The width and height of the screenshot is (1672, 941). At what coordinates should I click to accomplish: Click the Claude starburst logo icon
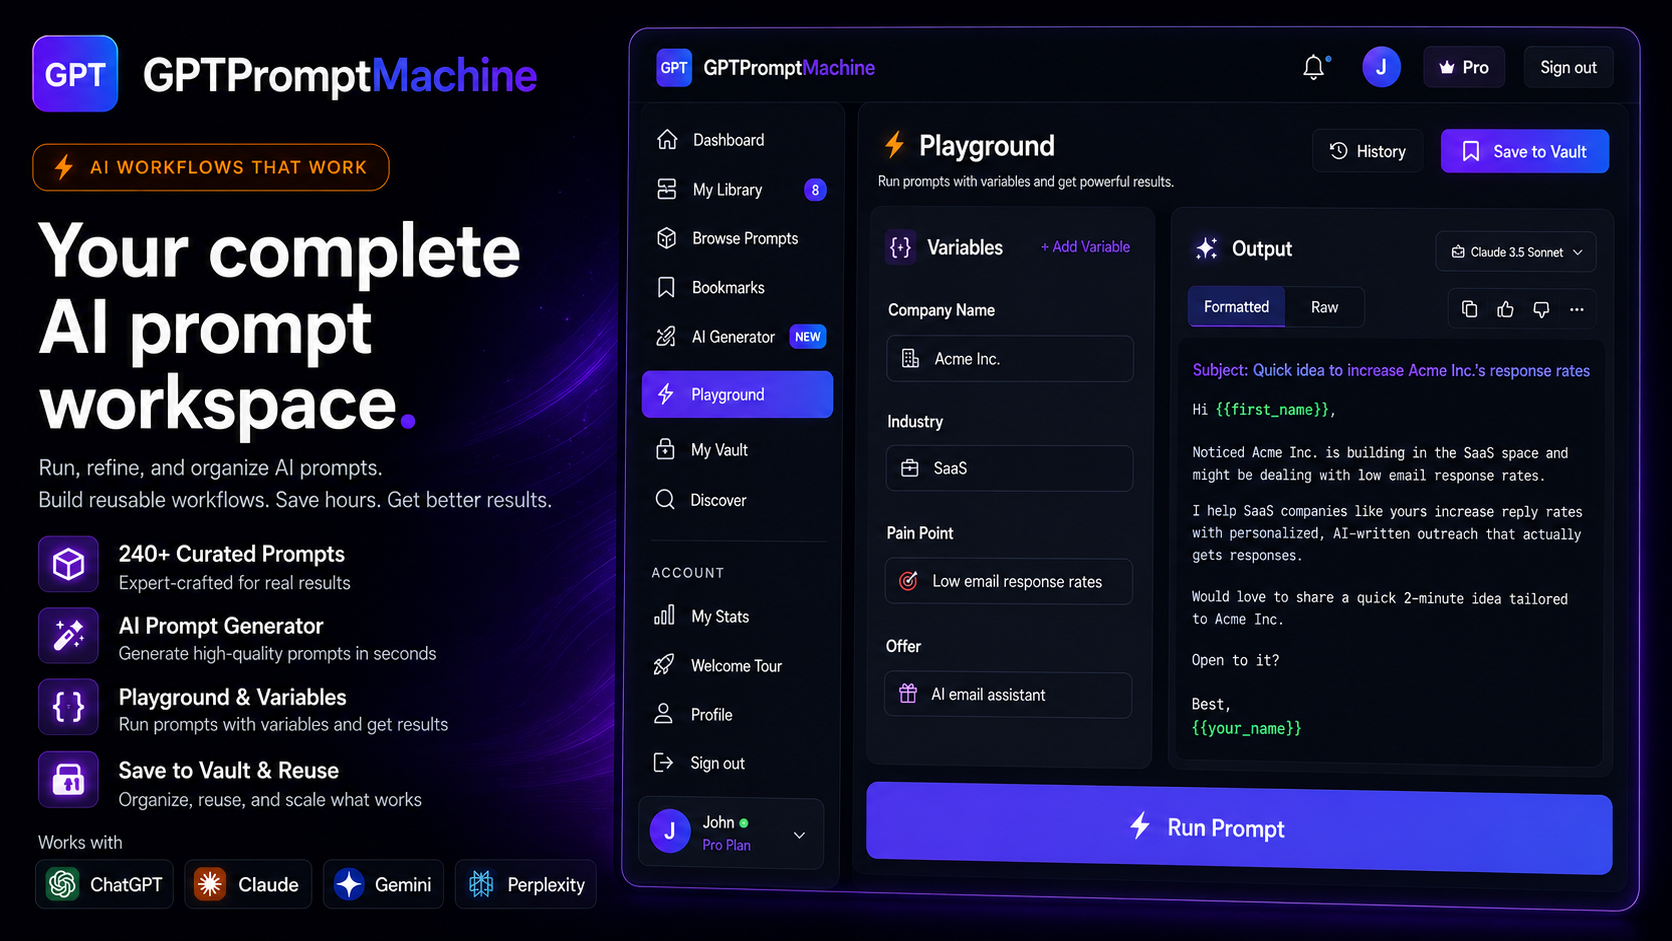pos(210,884)
